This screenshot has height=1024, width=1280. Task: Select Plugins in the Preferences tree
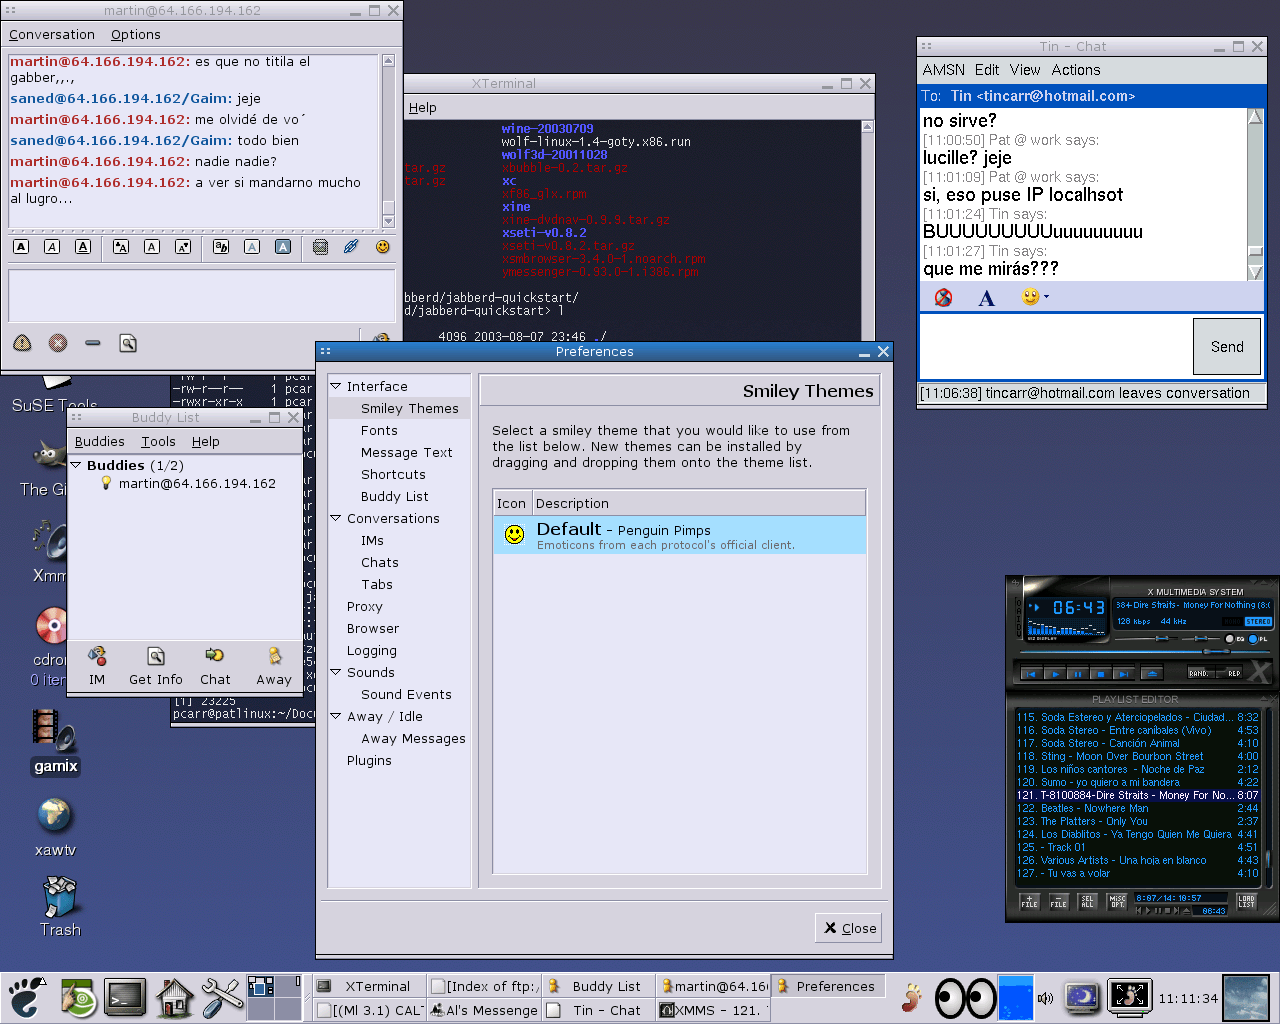pyautogui.click(x=369, y=760)
